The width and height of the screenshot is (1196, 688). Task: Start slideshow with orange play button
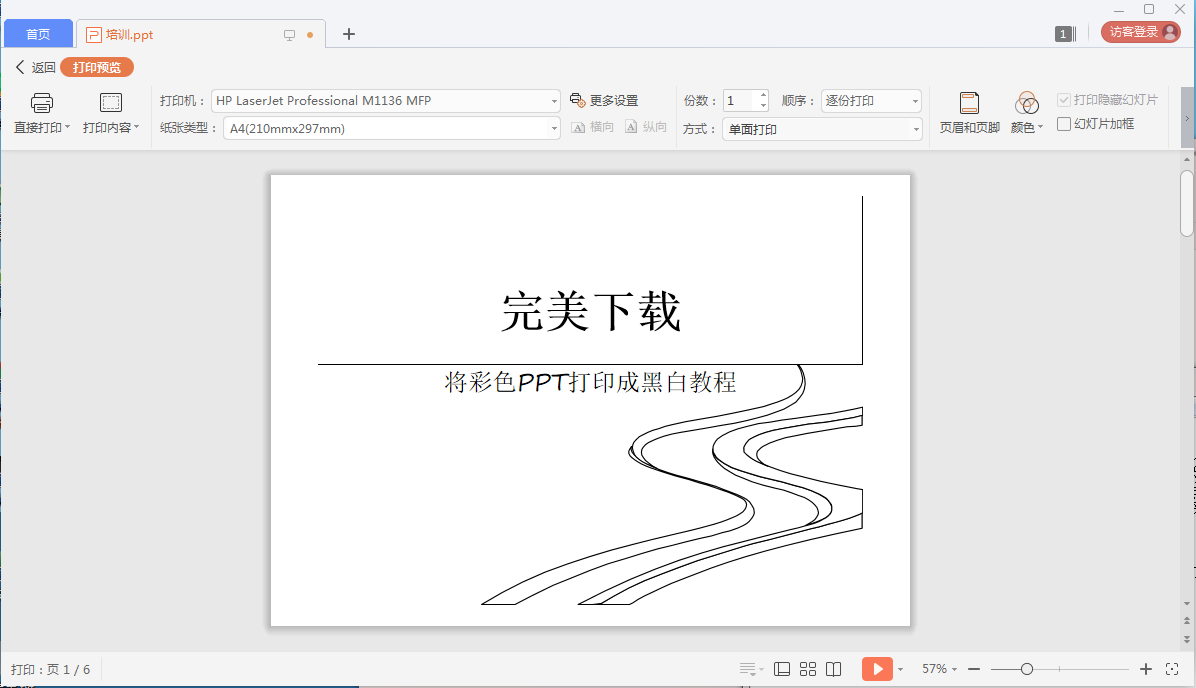[876, 669]
